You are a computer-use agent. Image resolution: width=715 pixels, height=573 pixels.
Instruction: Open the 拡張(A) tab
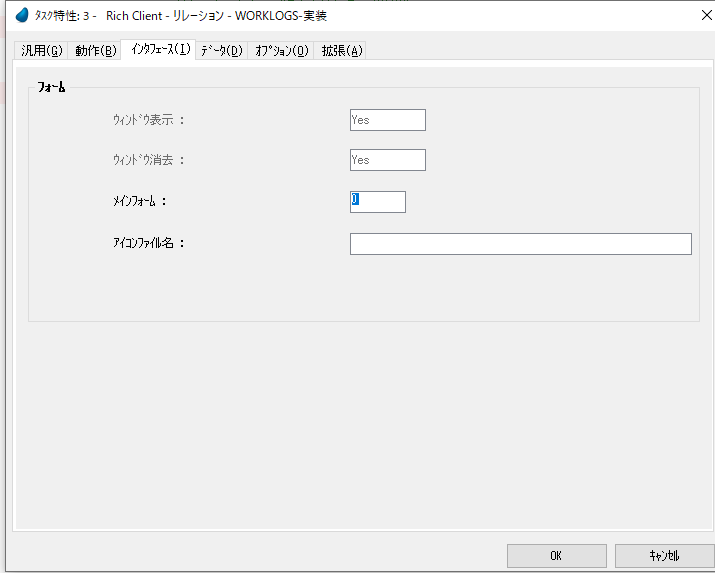pos(342,50)
